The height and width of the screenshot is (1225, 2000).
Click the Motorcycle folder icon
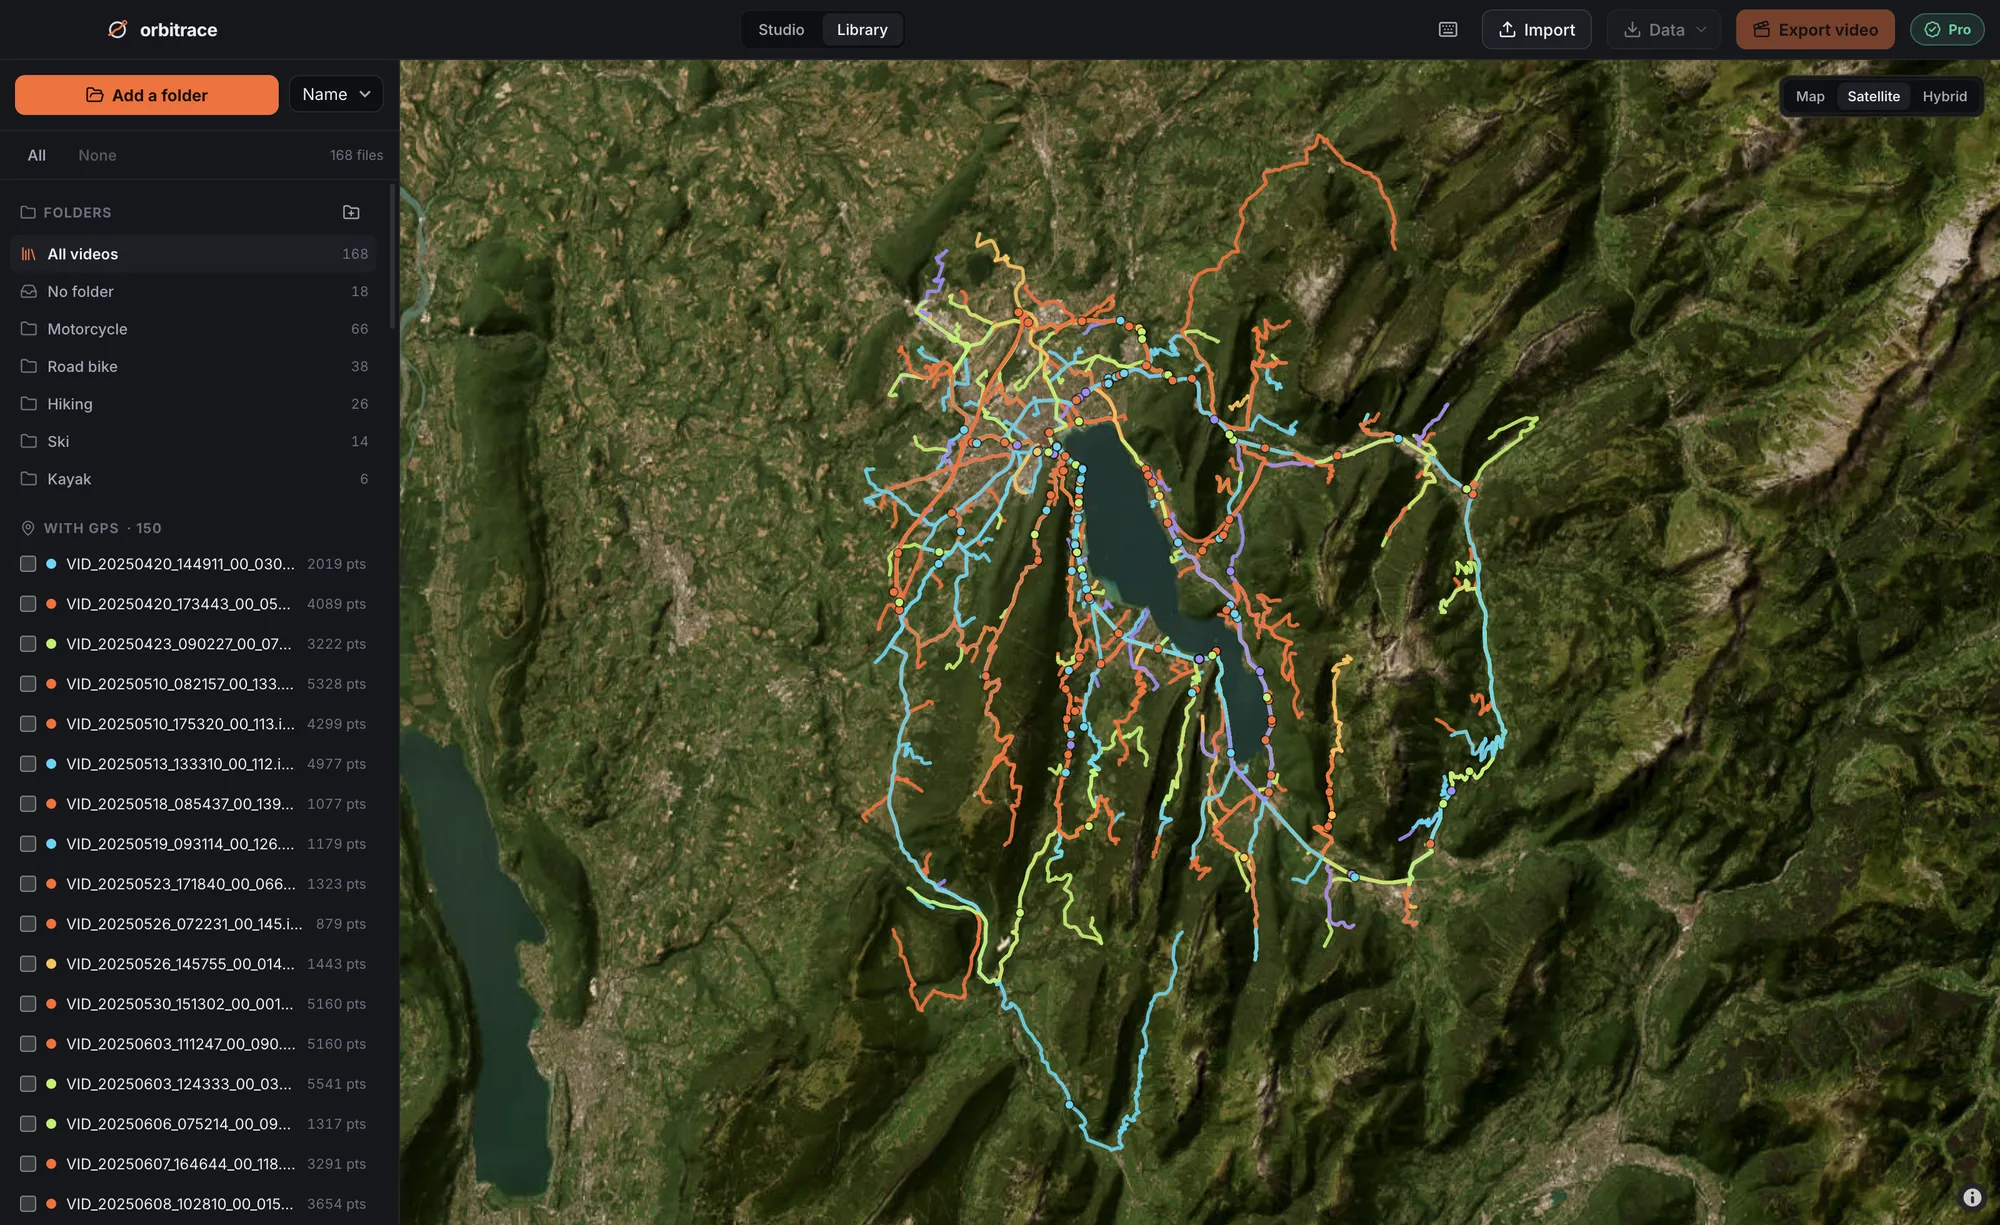coord(28,329)
